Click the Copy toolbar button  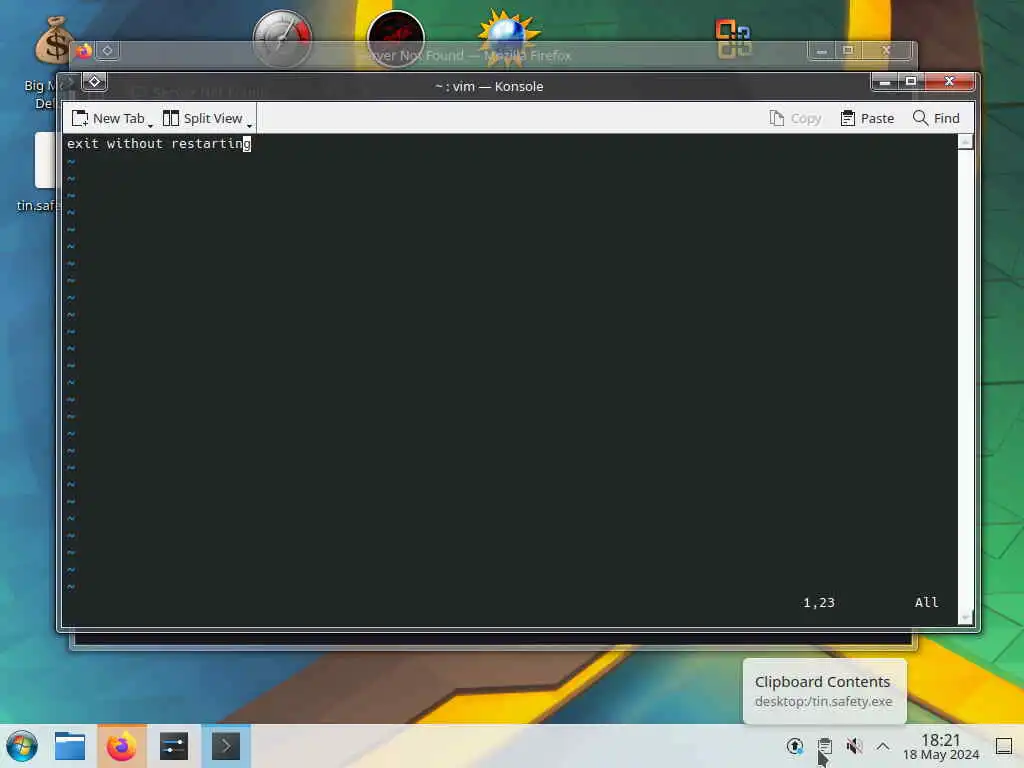(795, 118)
